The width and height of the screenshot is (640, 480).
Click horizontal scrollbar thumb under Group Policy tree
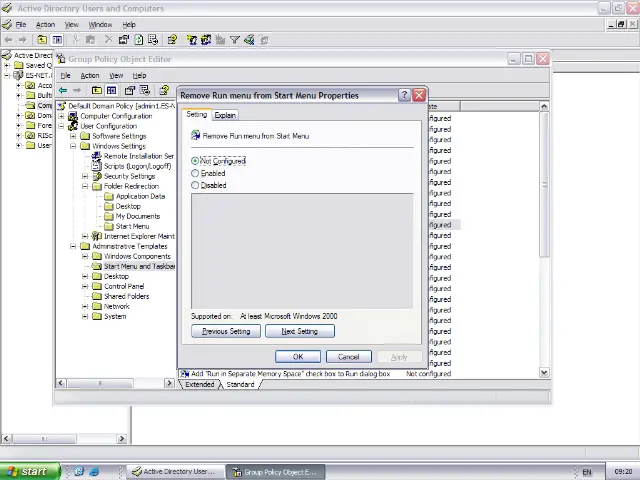100,383
